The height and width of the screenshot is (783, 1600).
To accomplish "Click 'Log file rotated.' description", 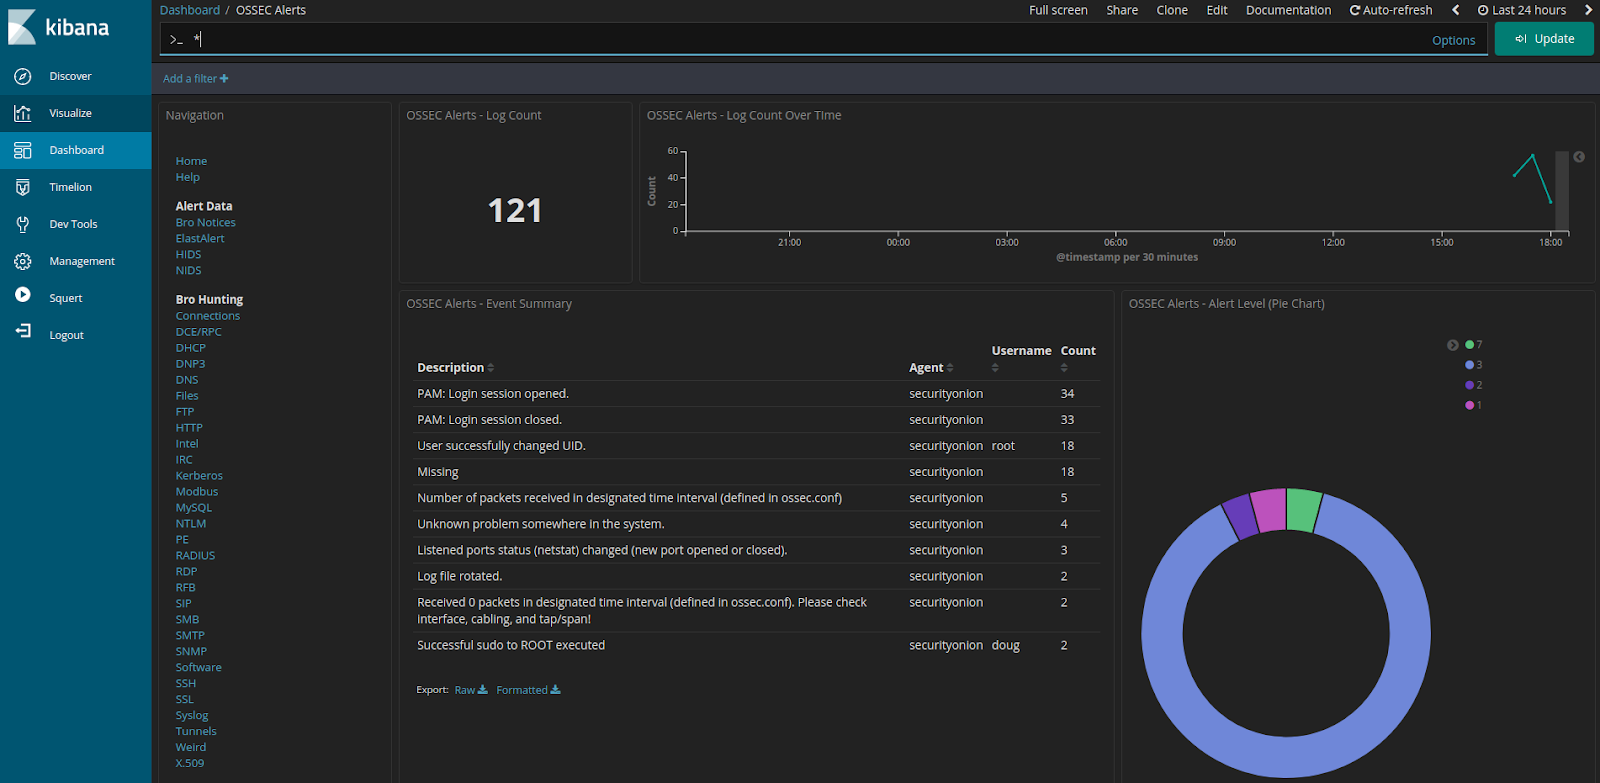I will (460, 576).
